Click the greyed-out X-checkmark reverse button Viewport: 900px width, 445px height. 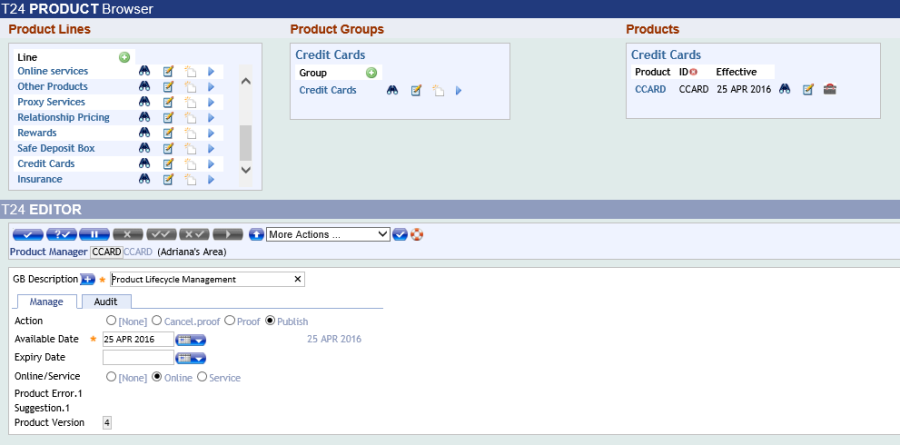click(x=195, y=234)
